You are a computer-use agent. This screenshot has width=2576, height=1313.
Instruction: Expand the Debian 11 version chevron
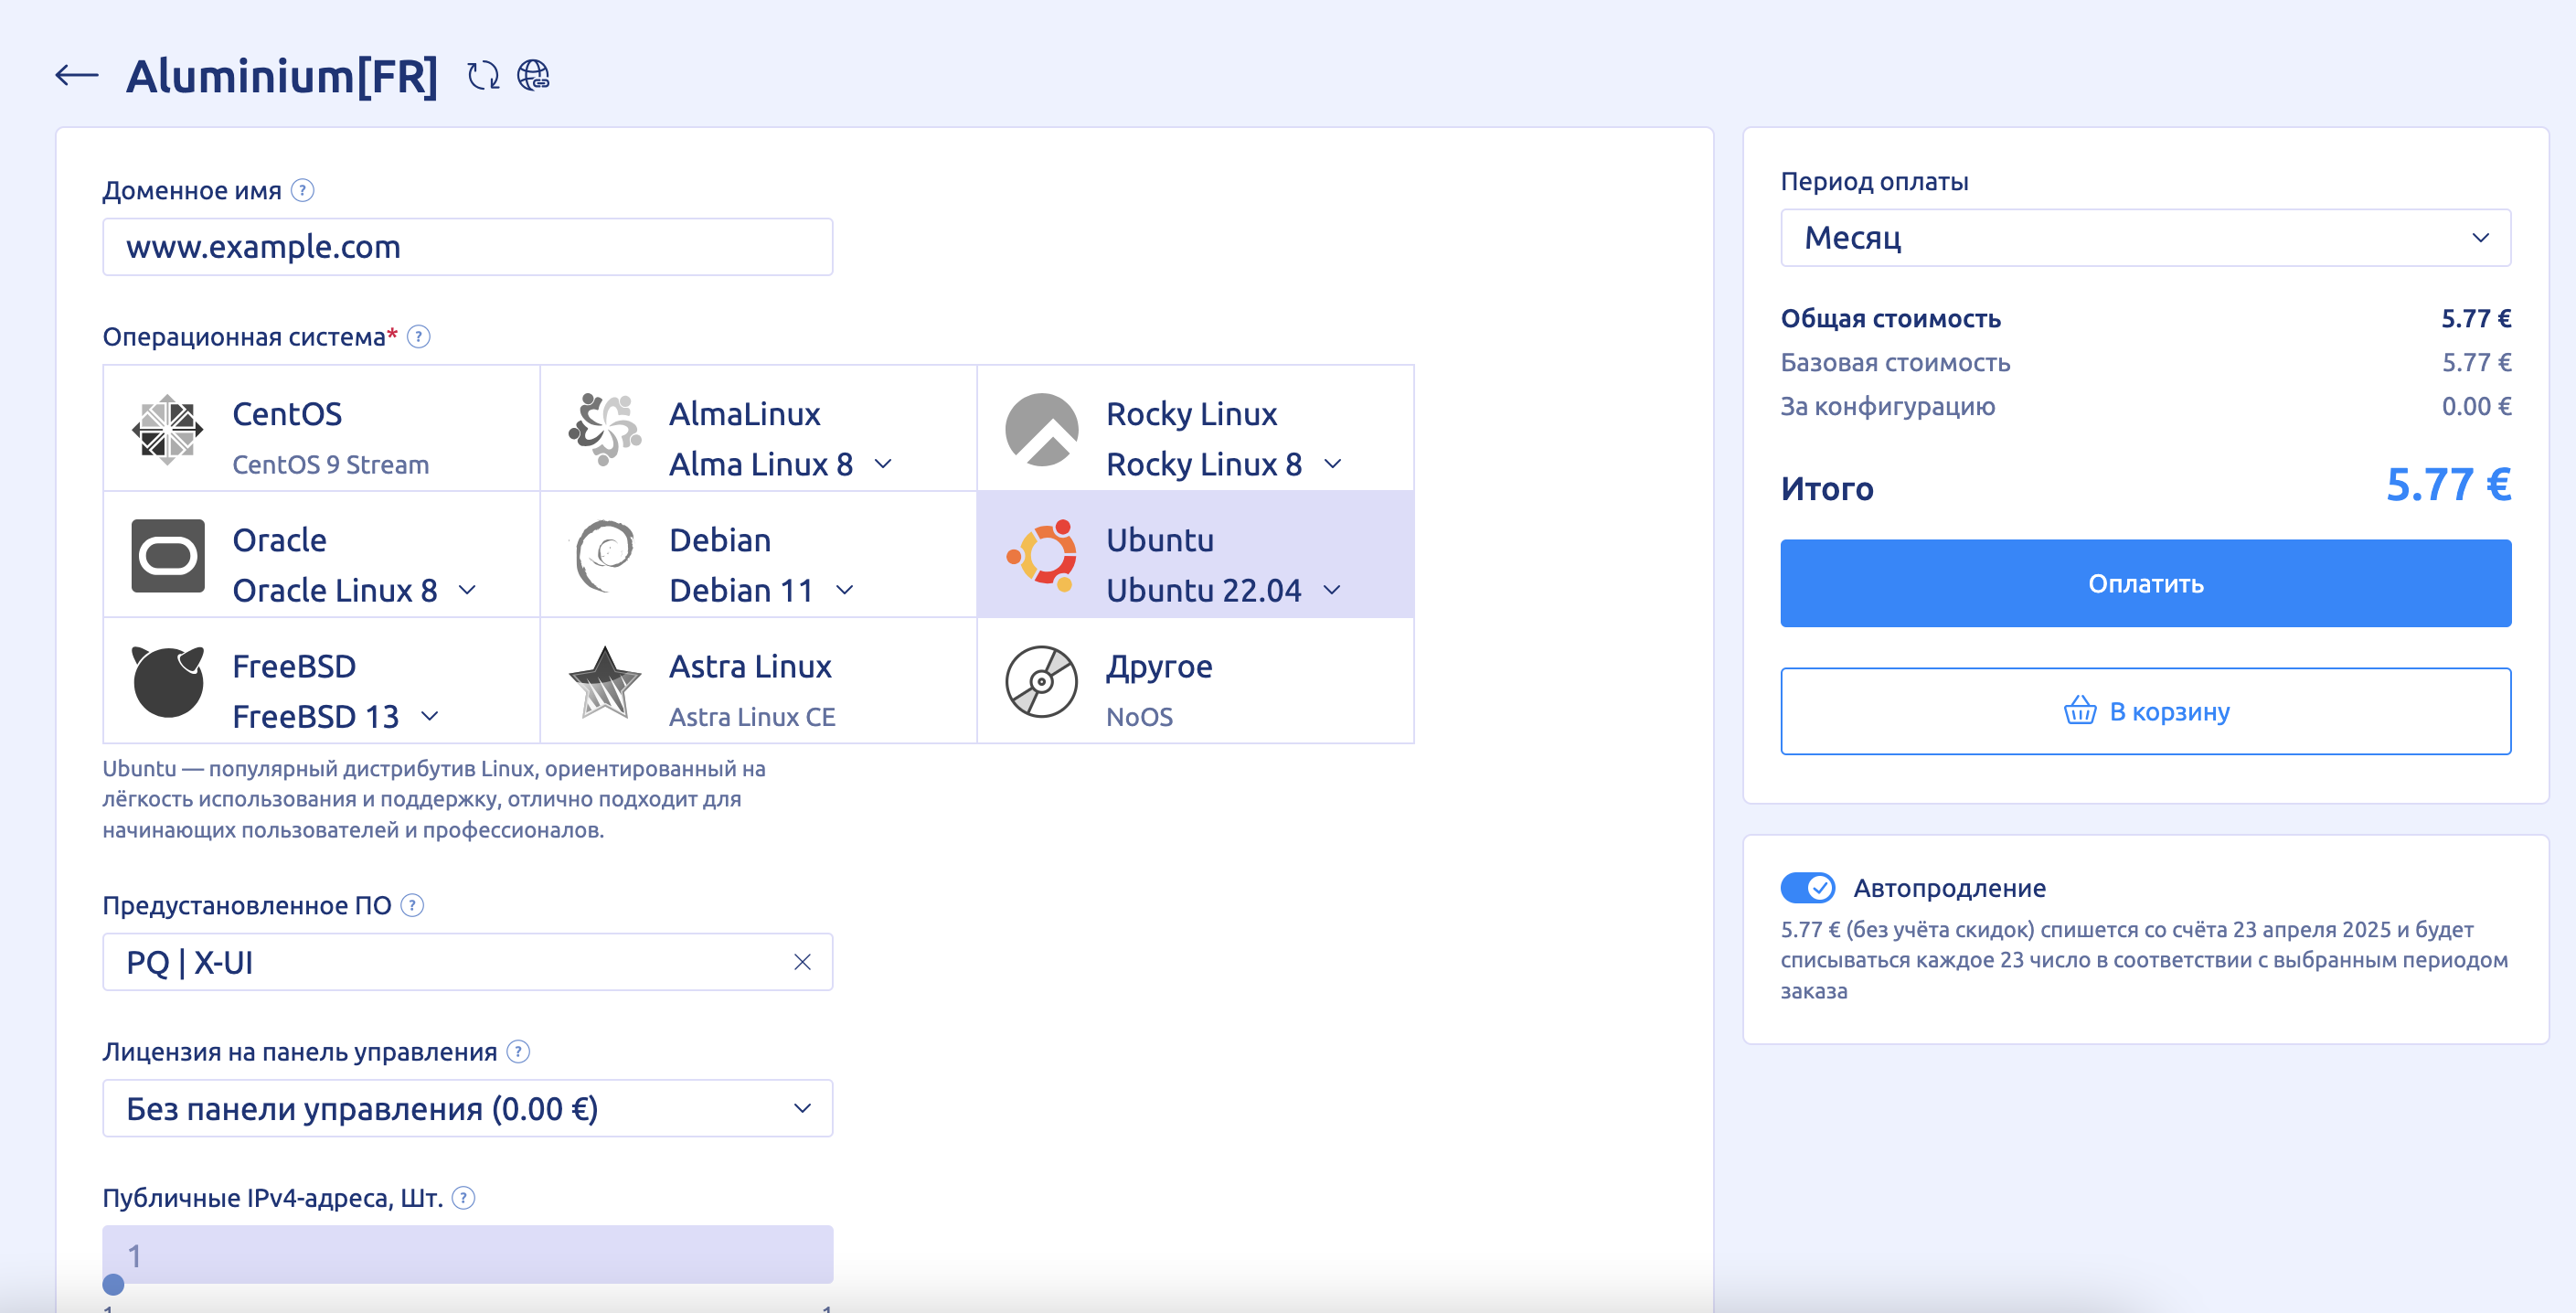[x=845, y=590]
